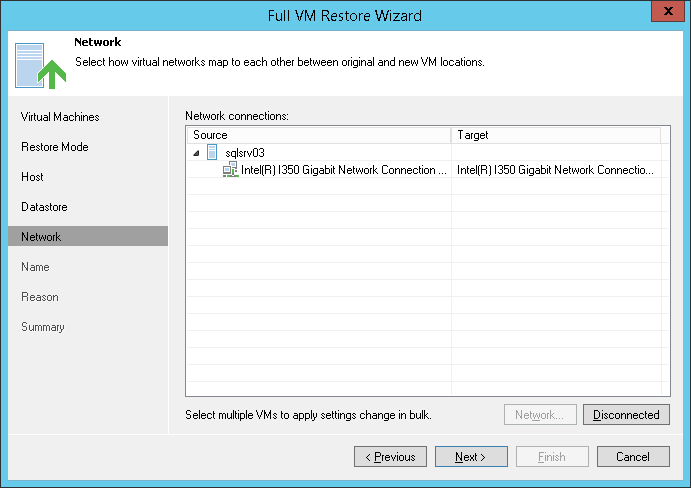The image size is (691, 488).
Task: Go back with the Previous button
Action: pyautogui.click(x=390, y=457)
